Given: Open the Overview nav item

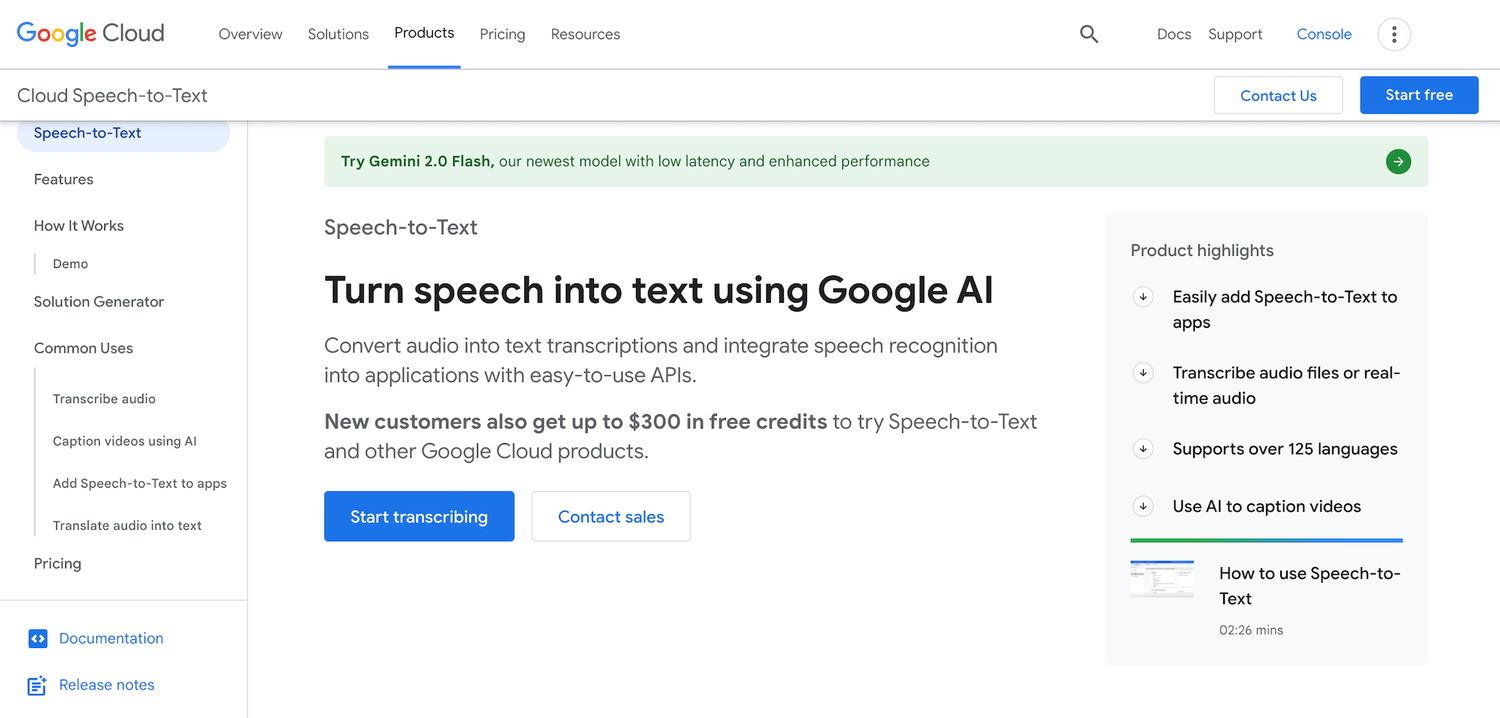Looking at the screenshot, I should [x=250, y=34].
